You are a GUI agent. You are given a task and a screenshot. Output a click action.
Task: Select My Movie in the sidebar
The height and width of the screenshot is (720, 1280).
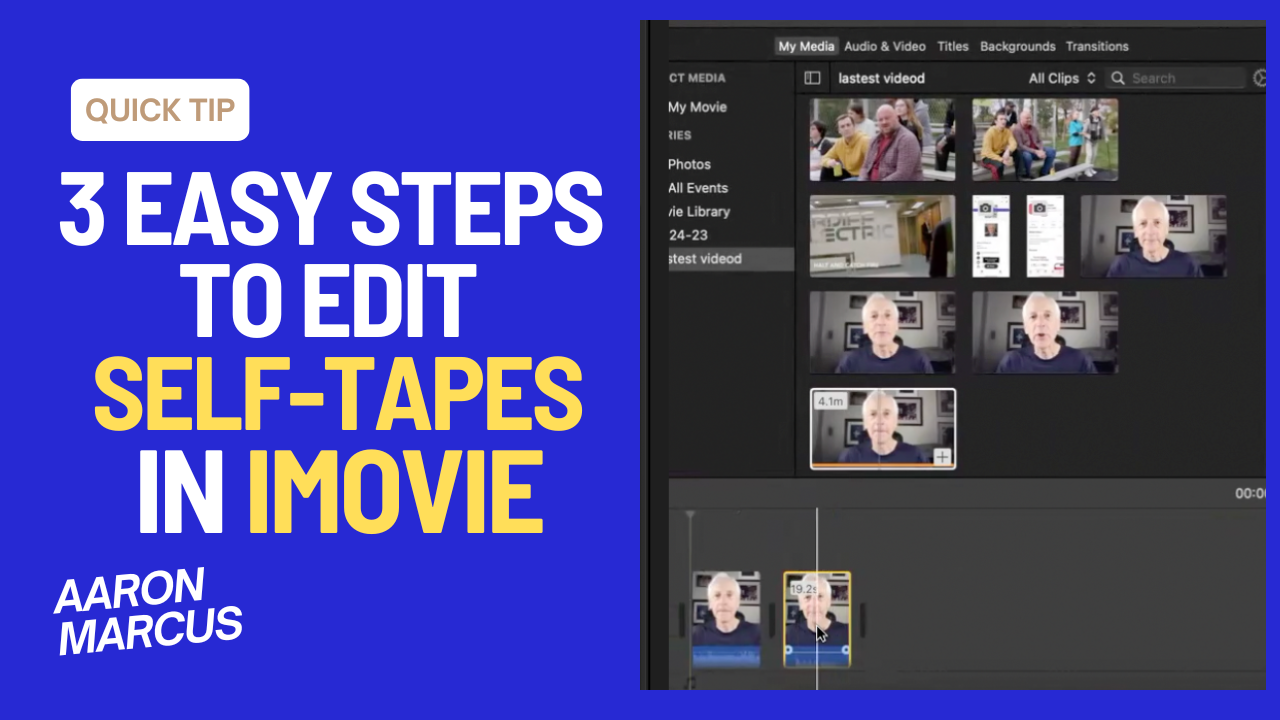tap(697, 107)
